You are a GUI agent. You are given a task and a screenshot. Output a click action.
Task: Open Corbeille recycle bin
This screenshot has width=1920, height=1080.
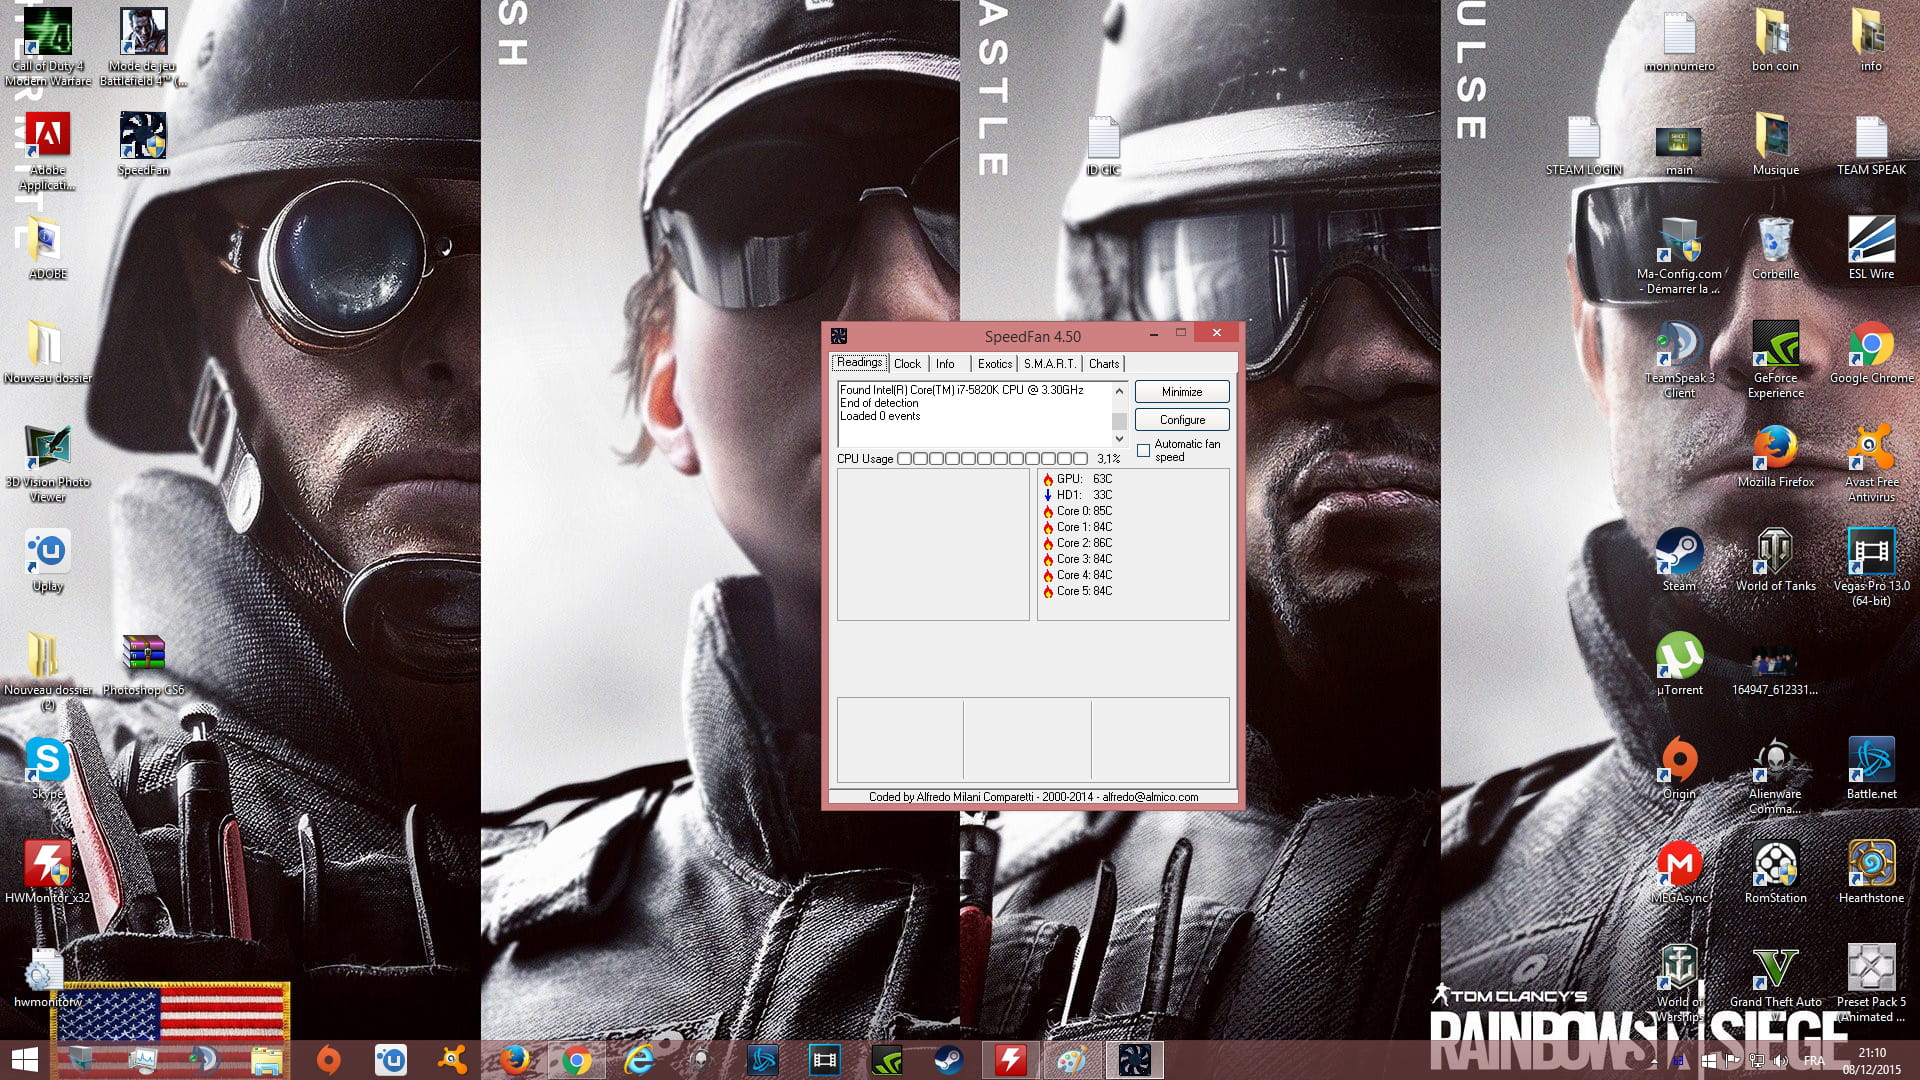click(1775, 241)
